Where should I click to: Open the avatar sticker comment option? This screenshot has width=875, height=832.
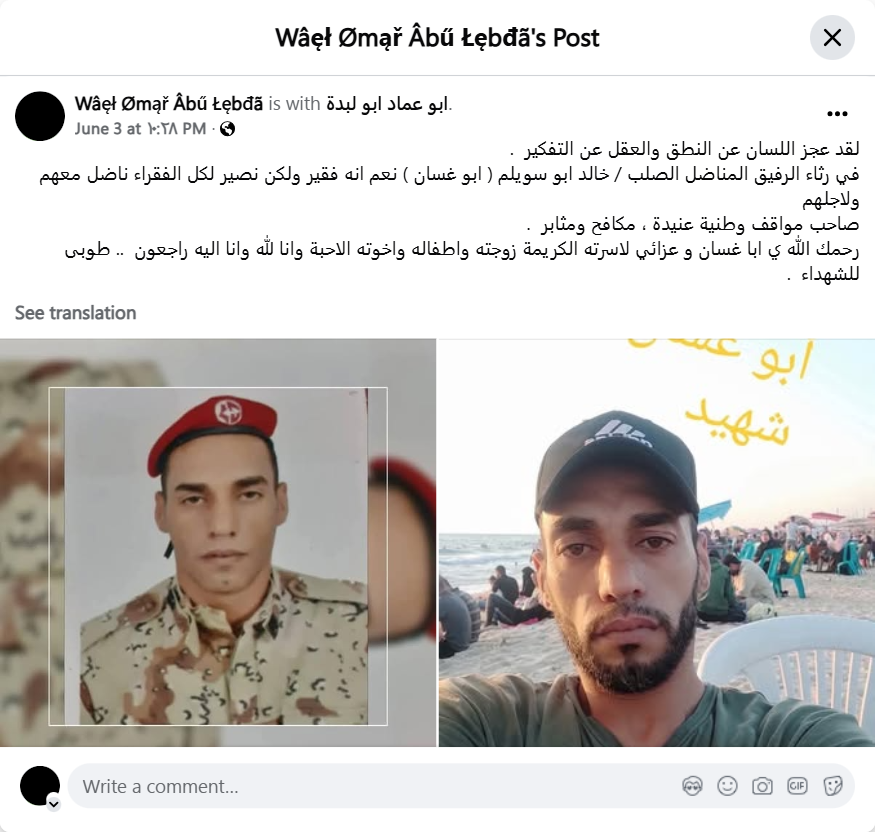tap(692, 786)
